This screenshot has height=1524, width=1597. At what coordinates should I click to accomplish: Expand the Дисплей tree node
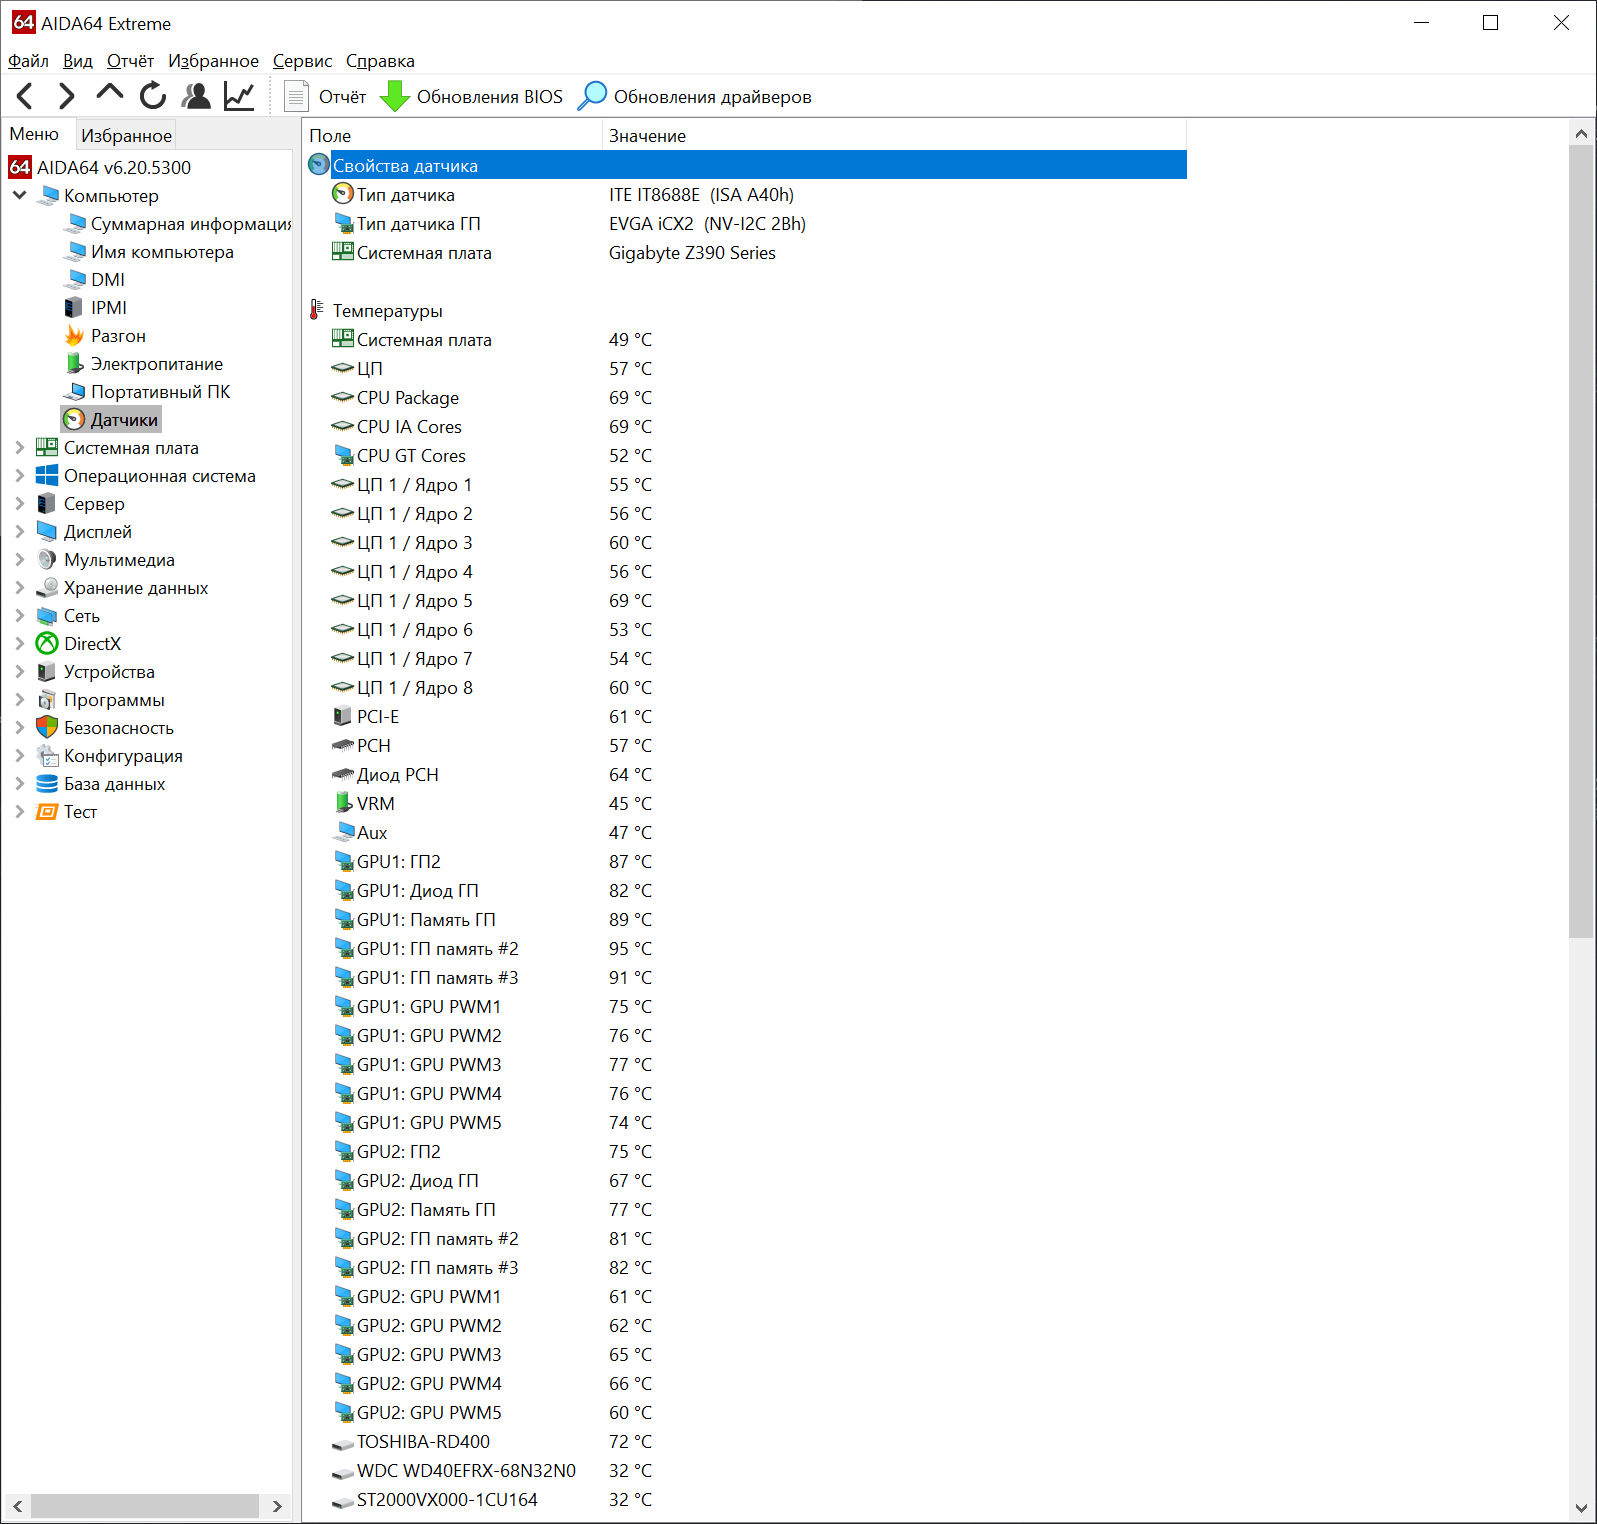tap(19, 532)
